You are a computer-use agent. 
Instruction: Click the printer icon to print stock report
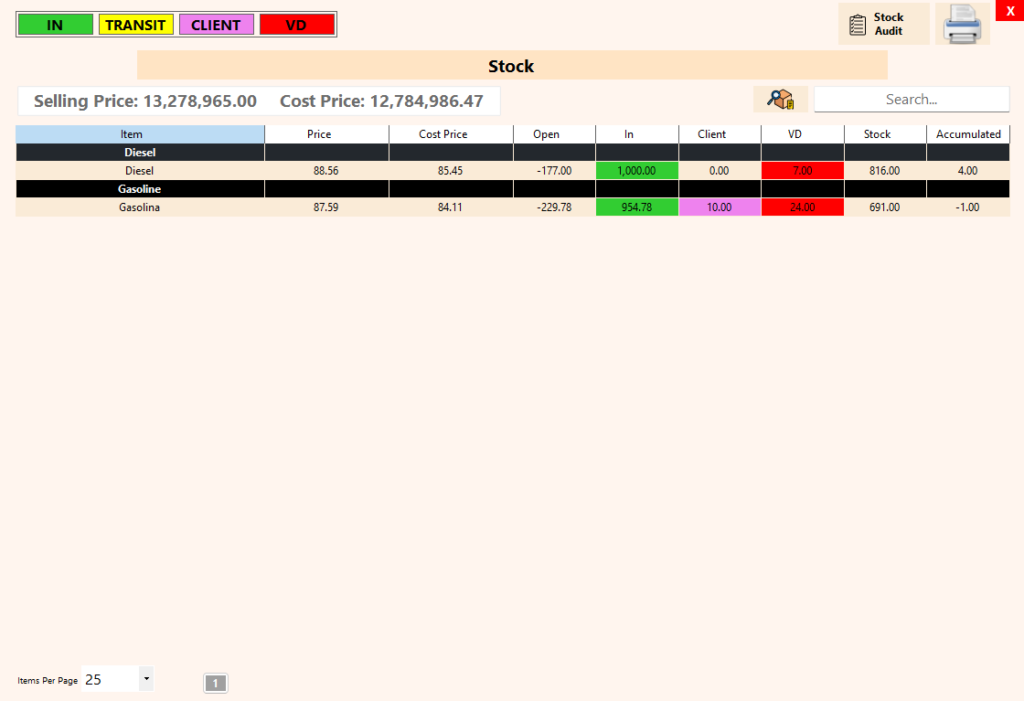[x=962, y=23]
